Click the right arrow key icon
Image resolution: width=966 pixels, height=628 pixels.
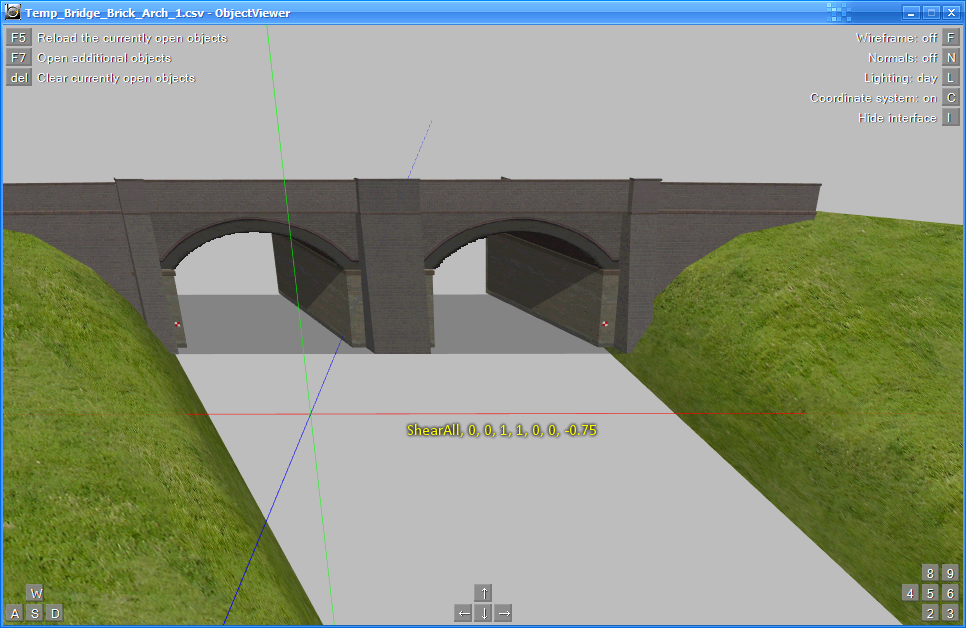[504, 613]
